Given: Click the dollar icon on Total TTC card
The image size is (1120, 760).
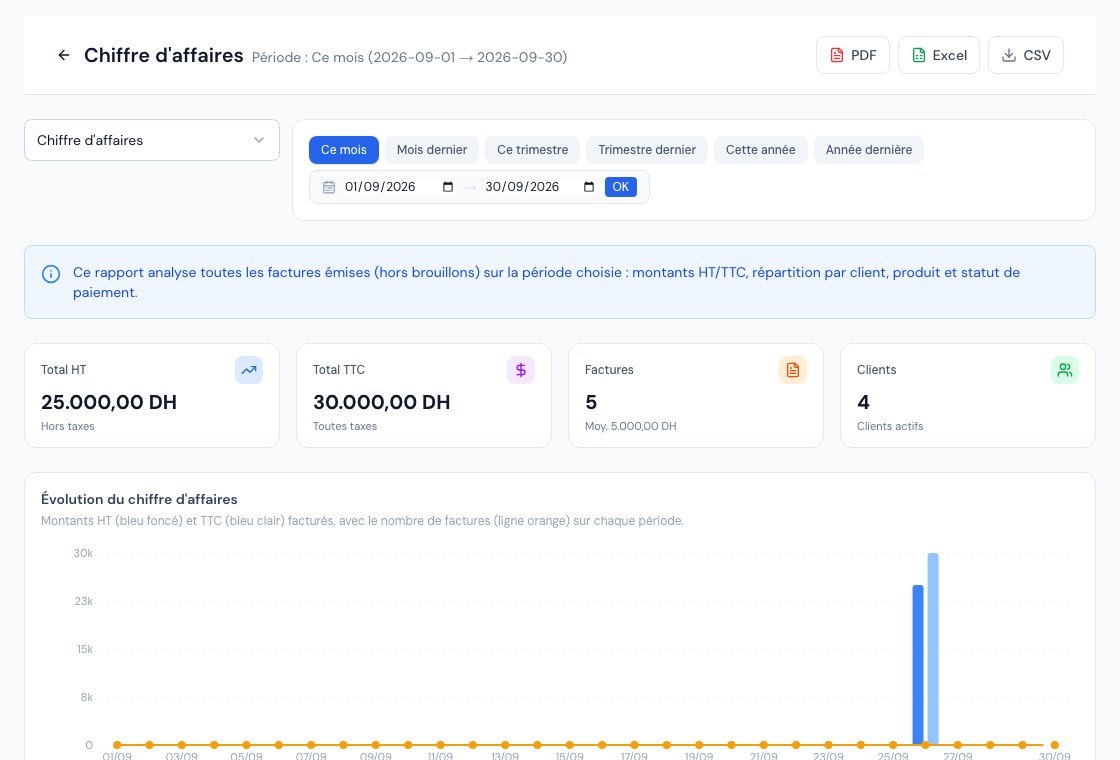Looking at the screenshot, I should click(x=521, y=370).
